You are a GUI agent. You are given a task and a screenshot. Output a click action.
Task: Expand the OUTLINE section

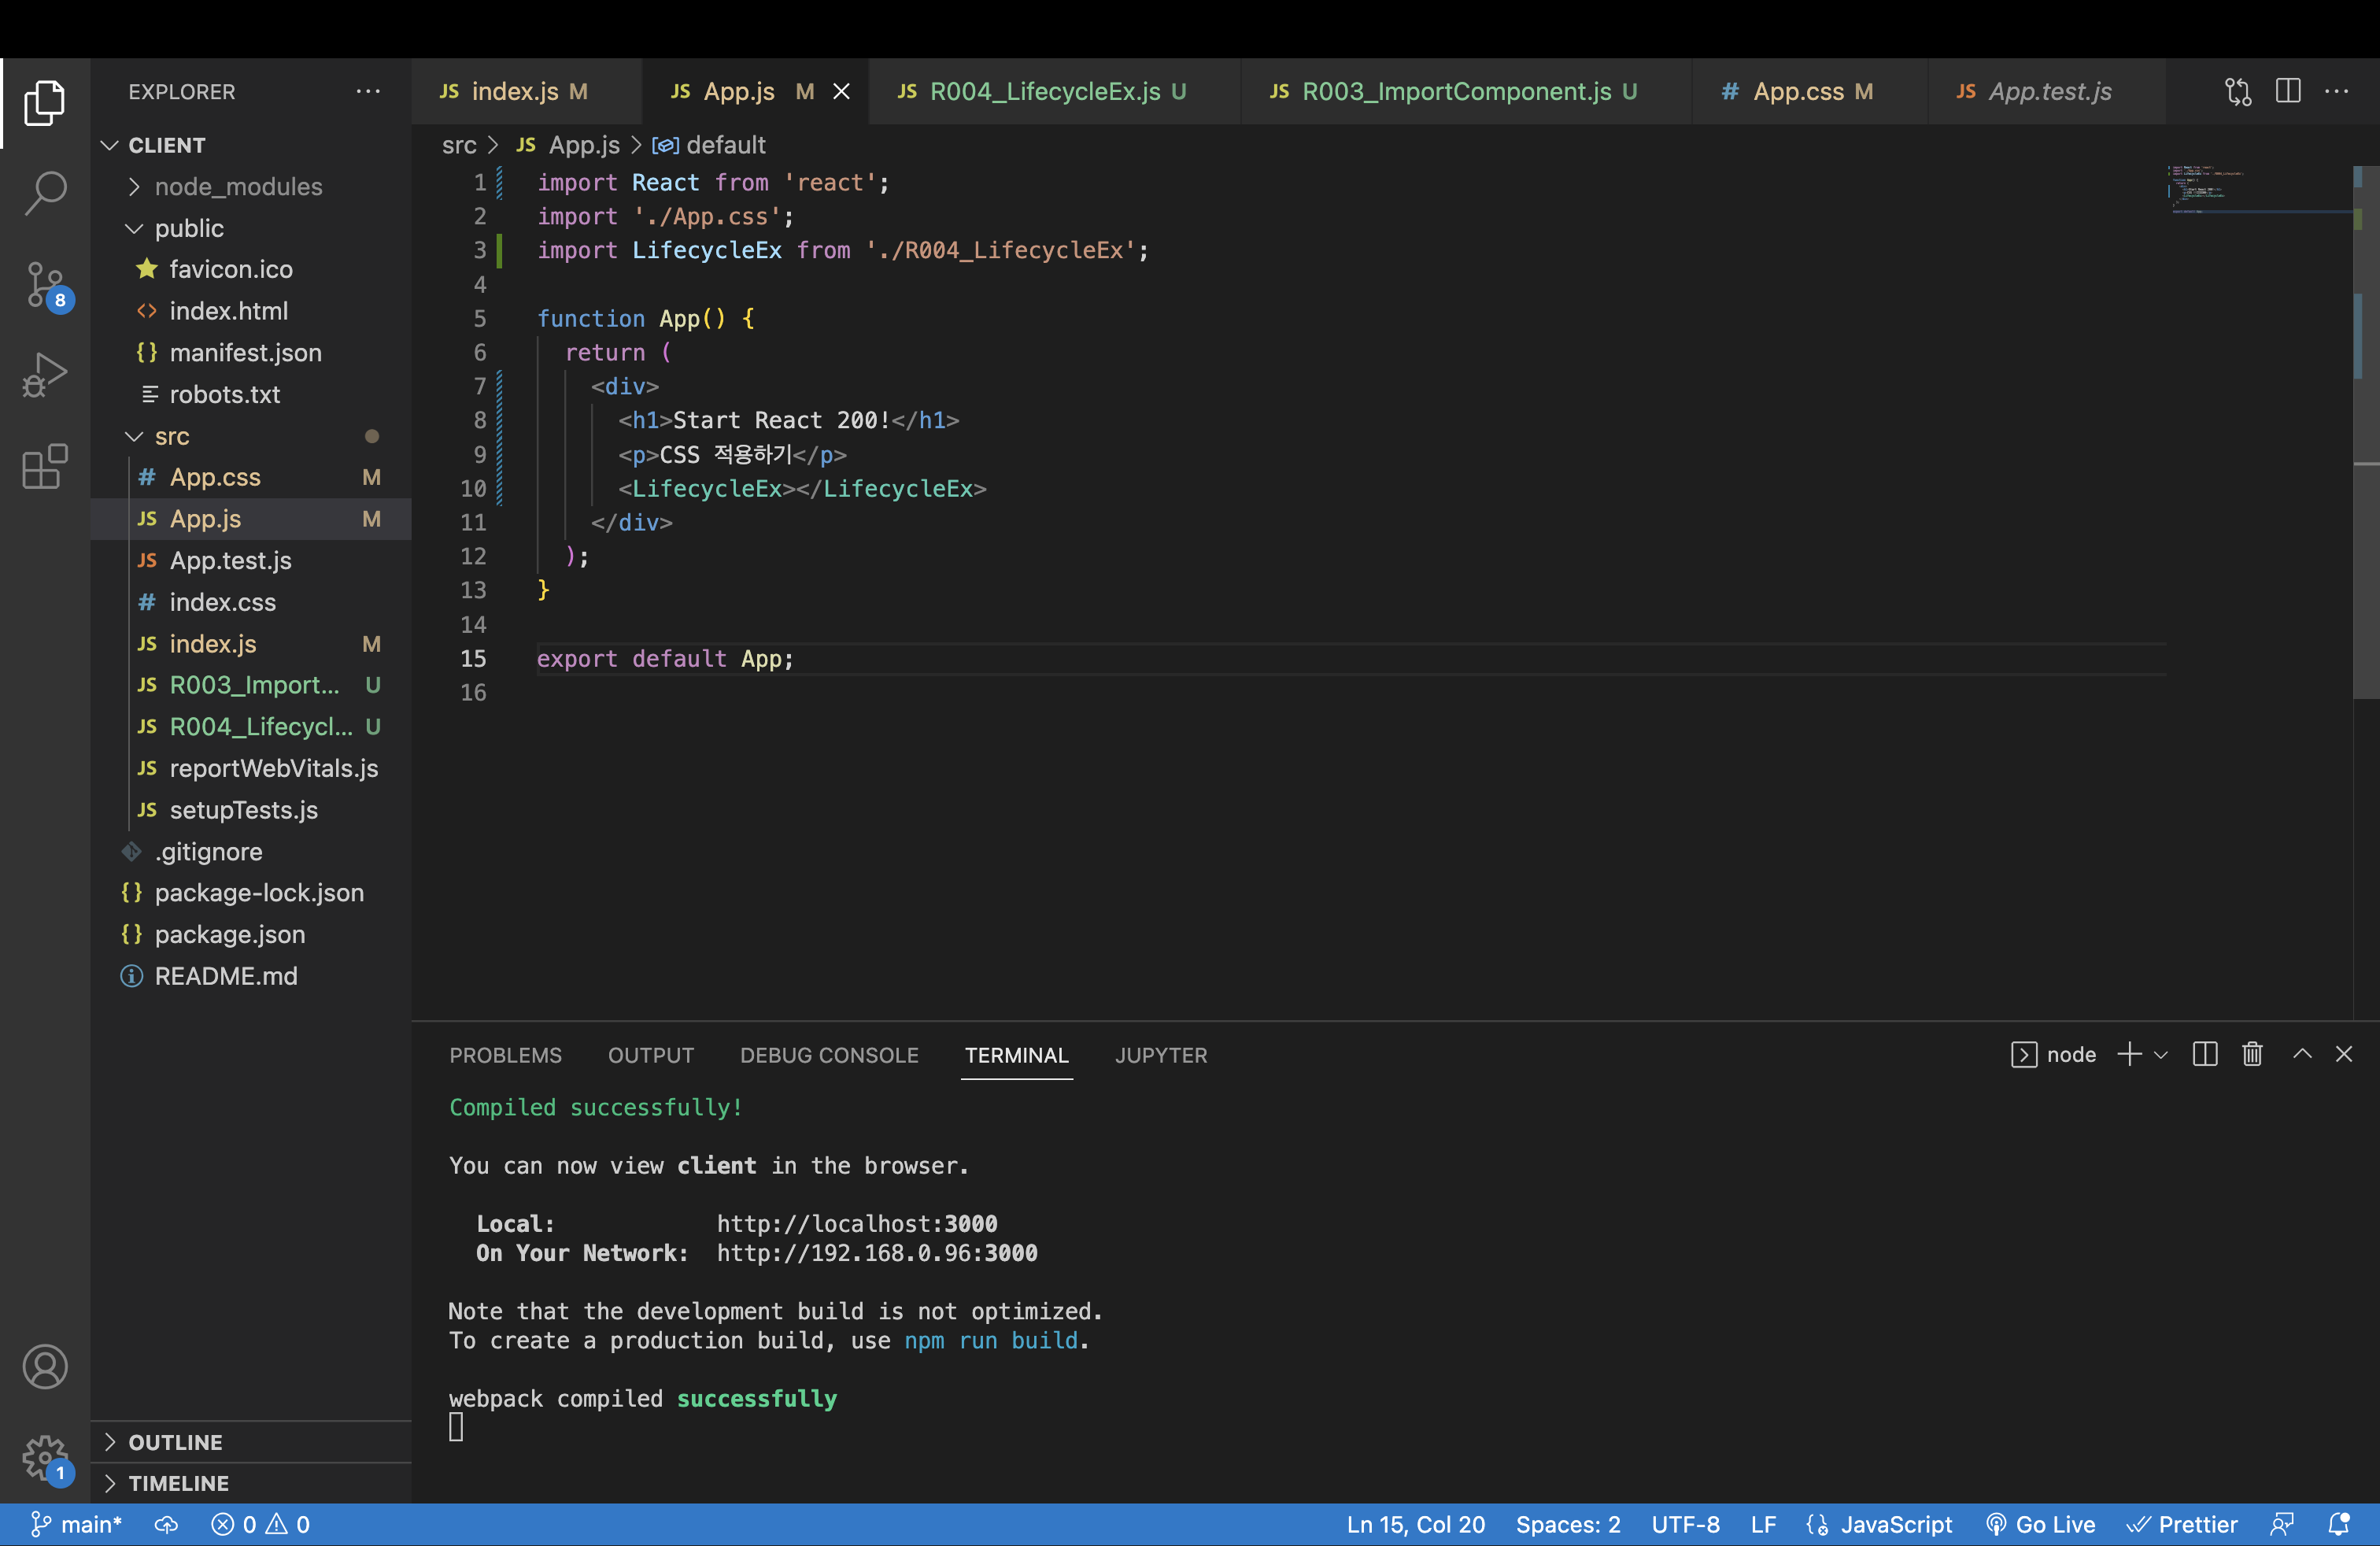click(175, 1441)
